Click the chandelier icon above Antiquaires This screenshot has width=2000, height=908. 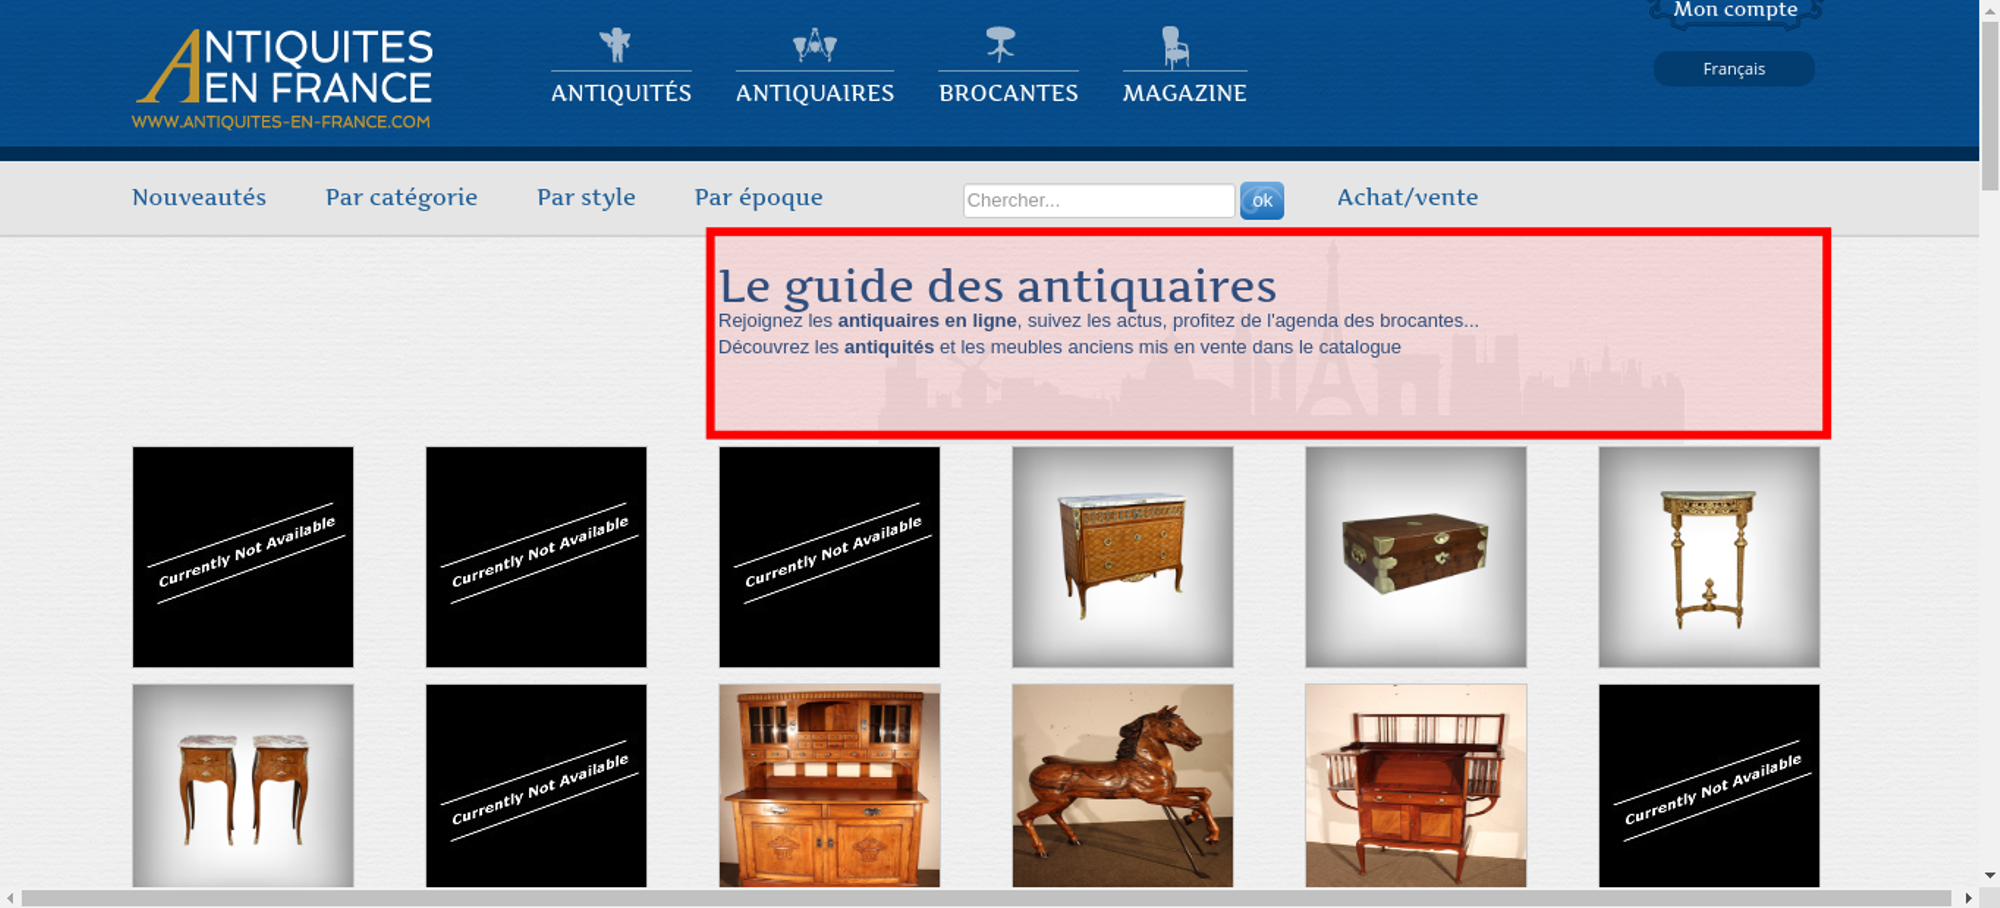(814, 45)
